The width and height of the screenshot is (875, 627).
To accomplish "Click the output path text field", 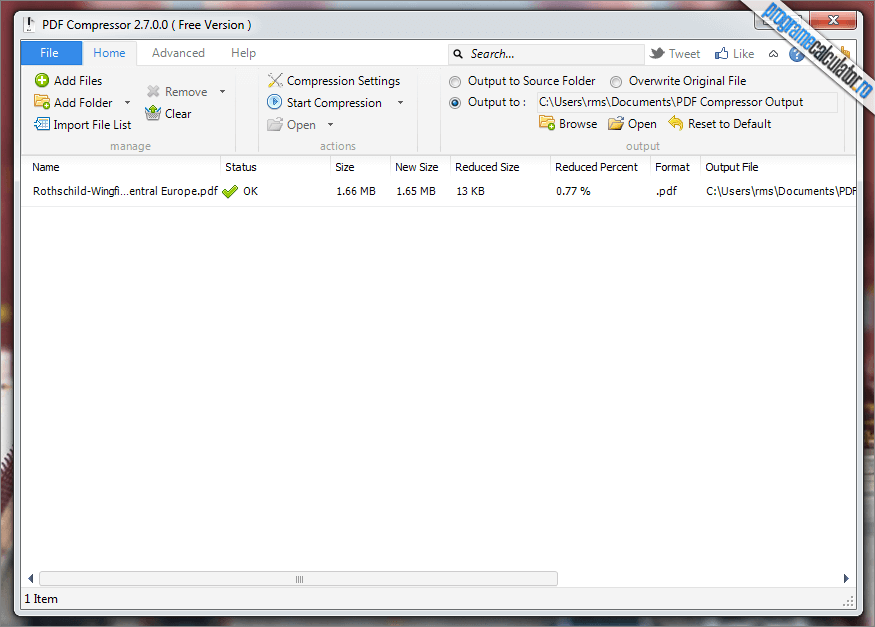I will (x=687, y=103).
